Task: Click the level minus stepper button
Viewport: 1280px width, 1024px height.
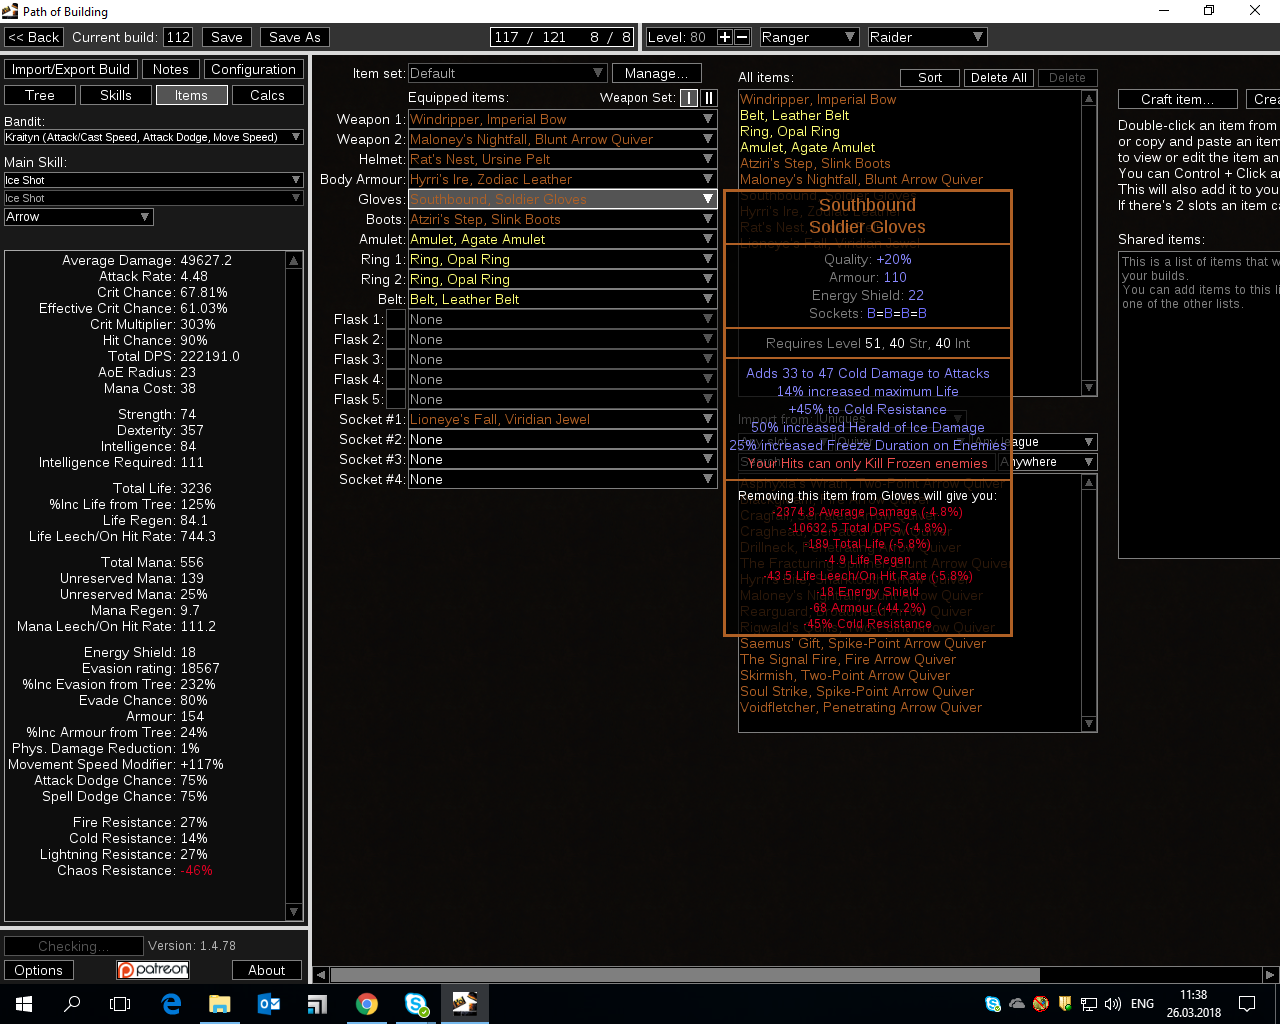Action: point(742,37)
